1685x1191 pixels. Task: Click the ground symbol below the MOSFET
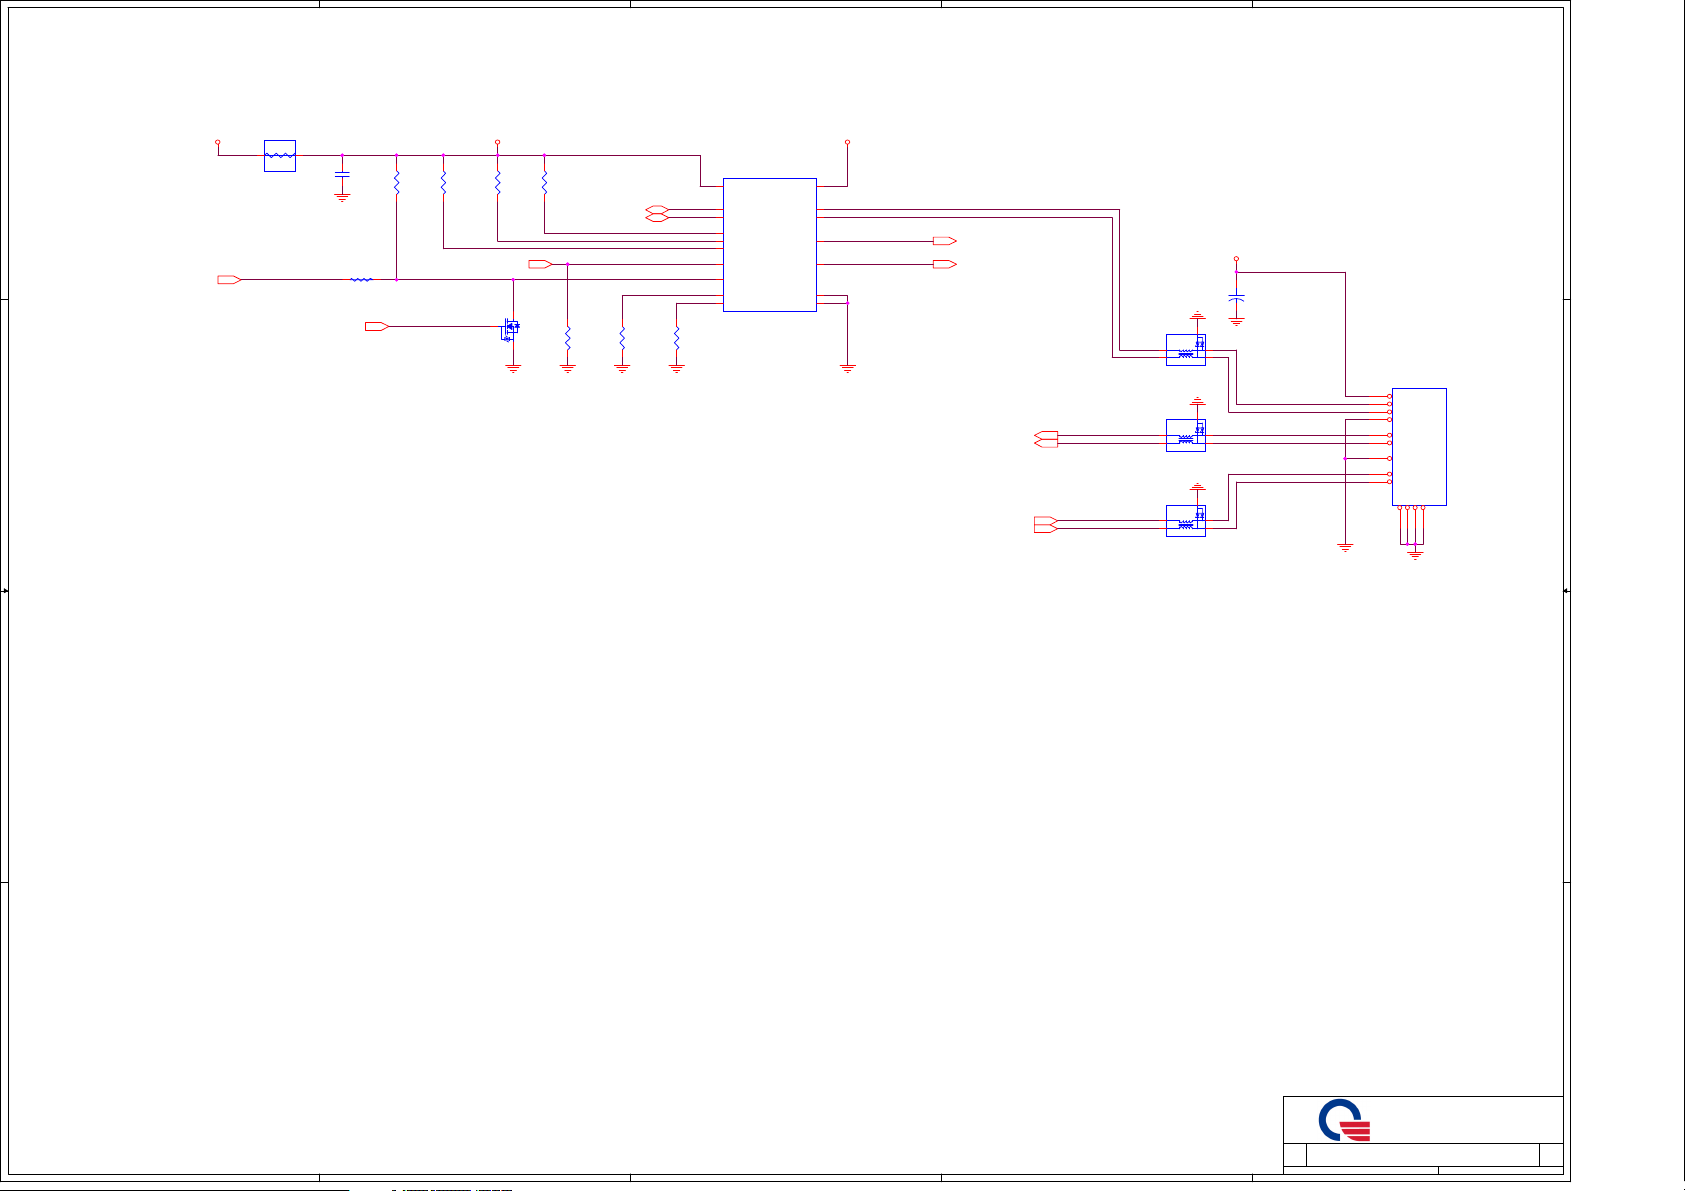click(x=514, y=370)
